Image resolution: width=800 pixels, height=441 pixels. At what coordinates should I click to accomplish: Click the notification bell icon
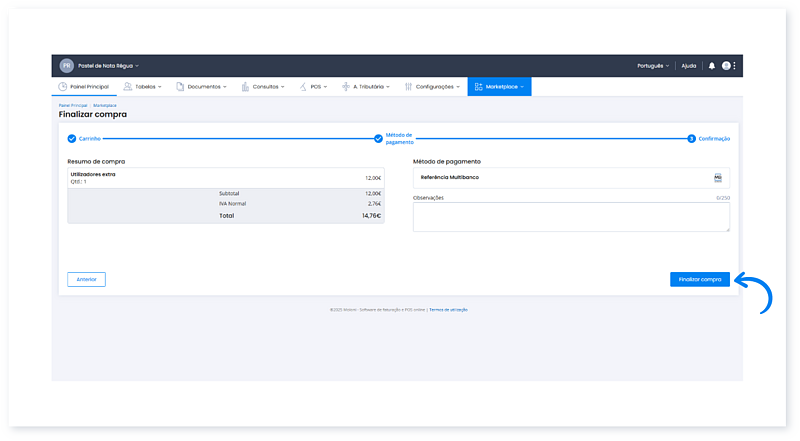(712, 66)
